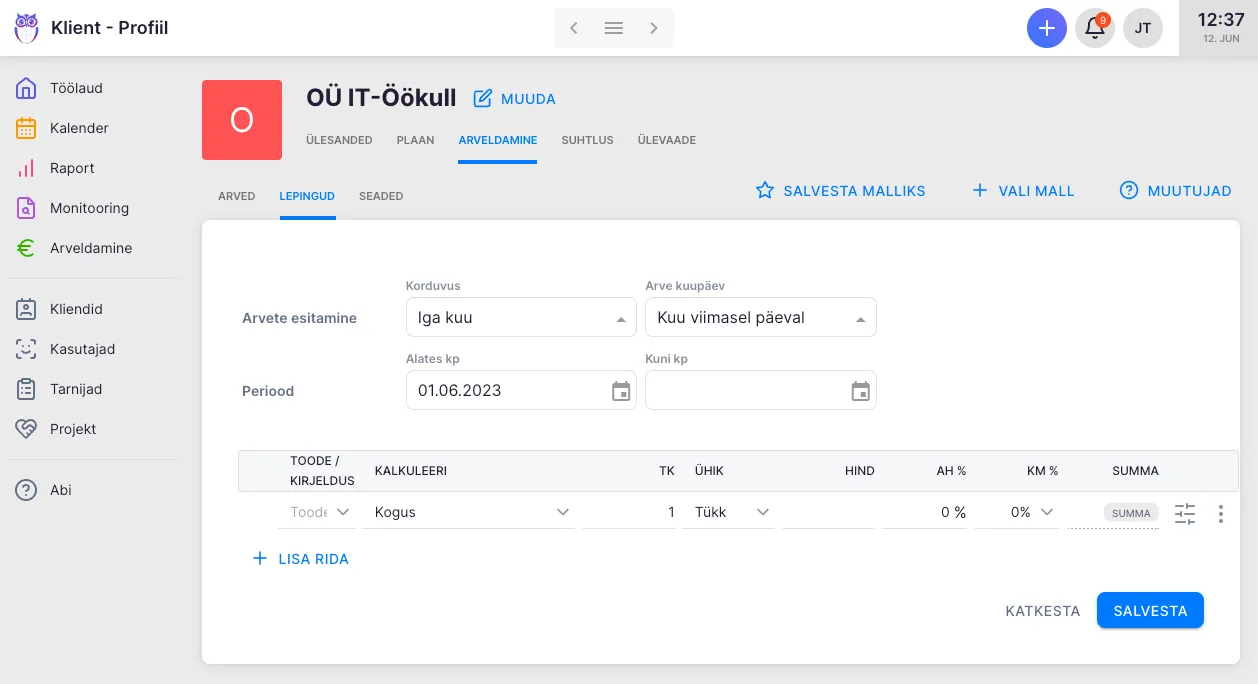
Task: Switch to the Suhtlus tab
Action: 587,140
